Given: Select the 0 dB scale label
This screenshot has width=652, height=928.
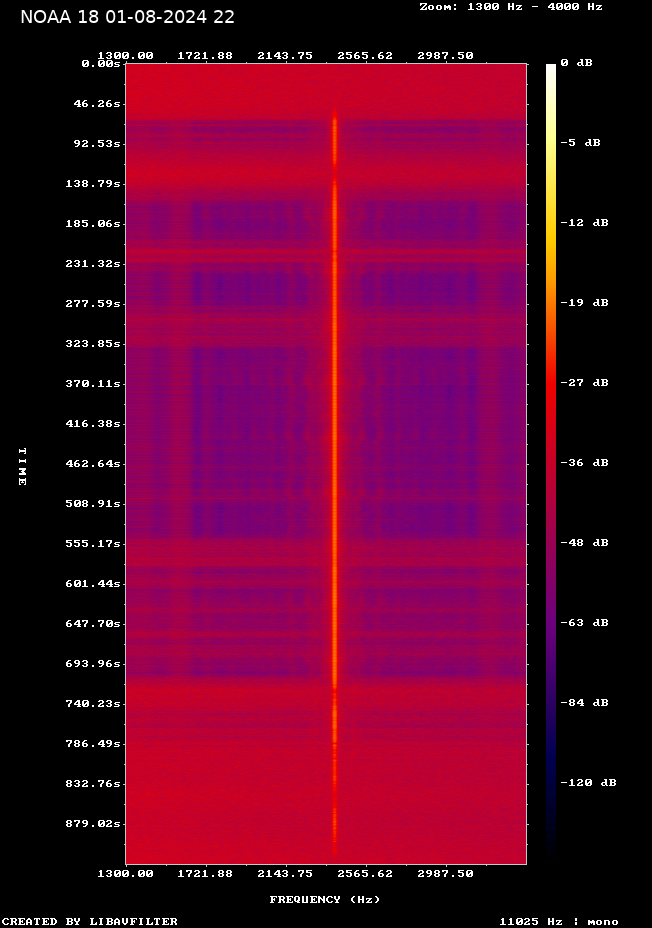Looking at the screenshot, I should click(x=576, y=63).
